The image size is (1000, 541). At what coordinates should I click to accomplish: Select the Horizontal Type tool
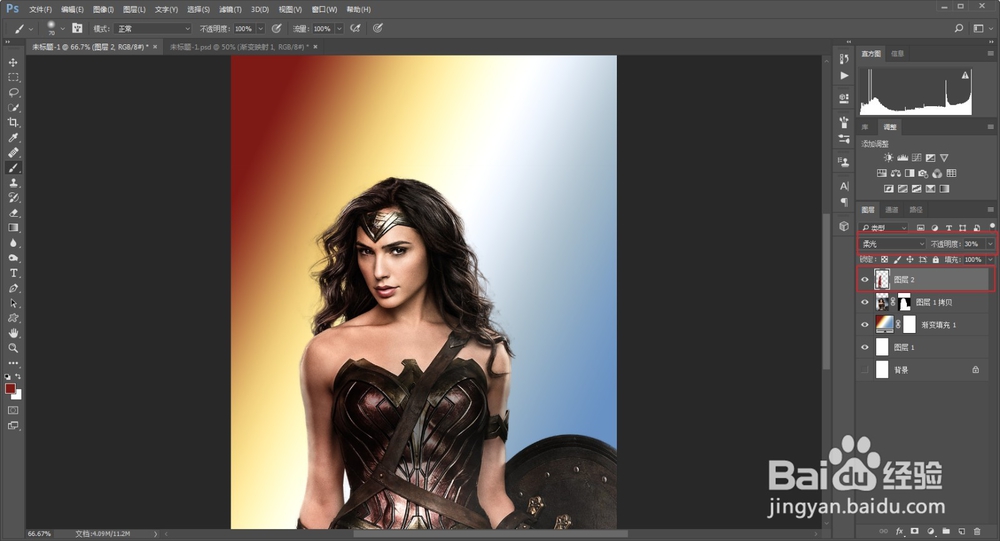(x=13, y=273)
